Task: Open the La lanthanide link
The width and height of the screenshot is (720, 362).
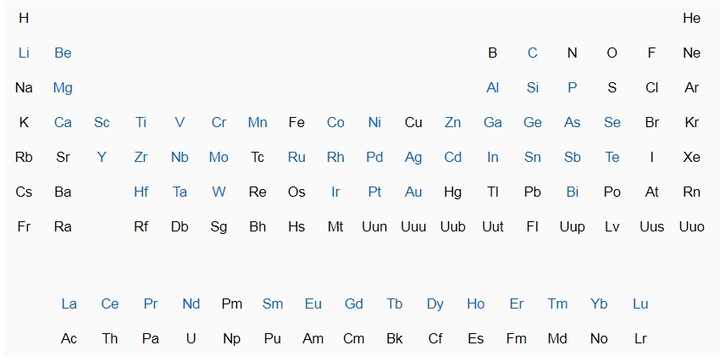Action: (x=69, y=304)
